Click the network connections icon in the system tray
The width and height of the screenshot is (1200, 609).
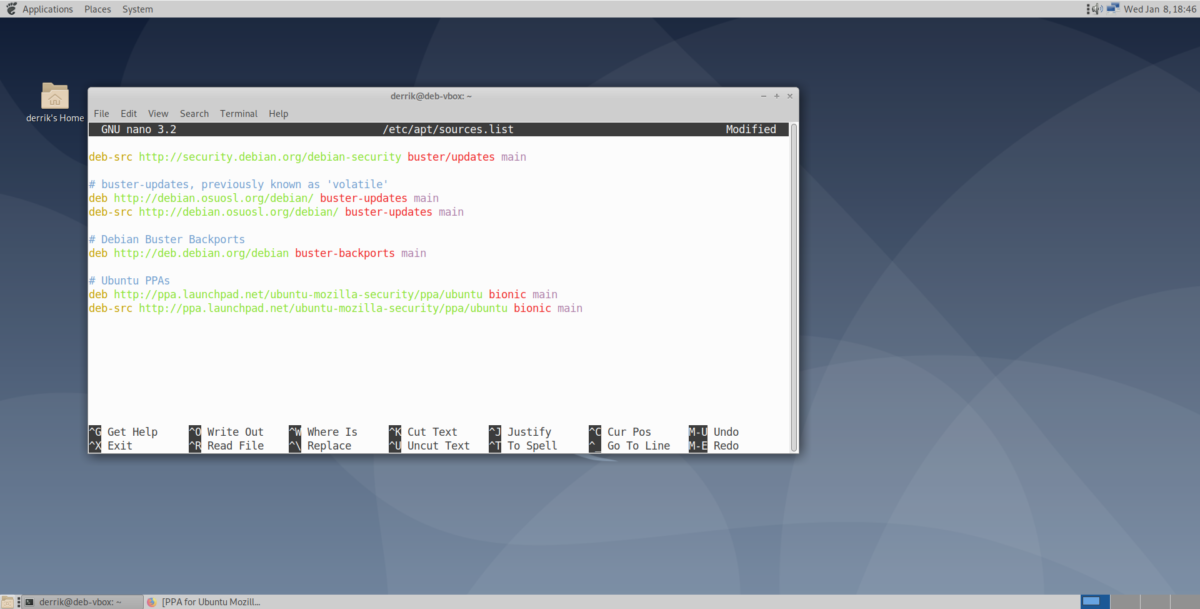click(x=1114, y=8)
